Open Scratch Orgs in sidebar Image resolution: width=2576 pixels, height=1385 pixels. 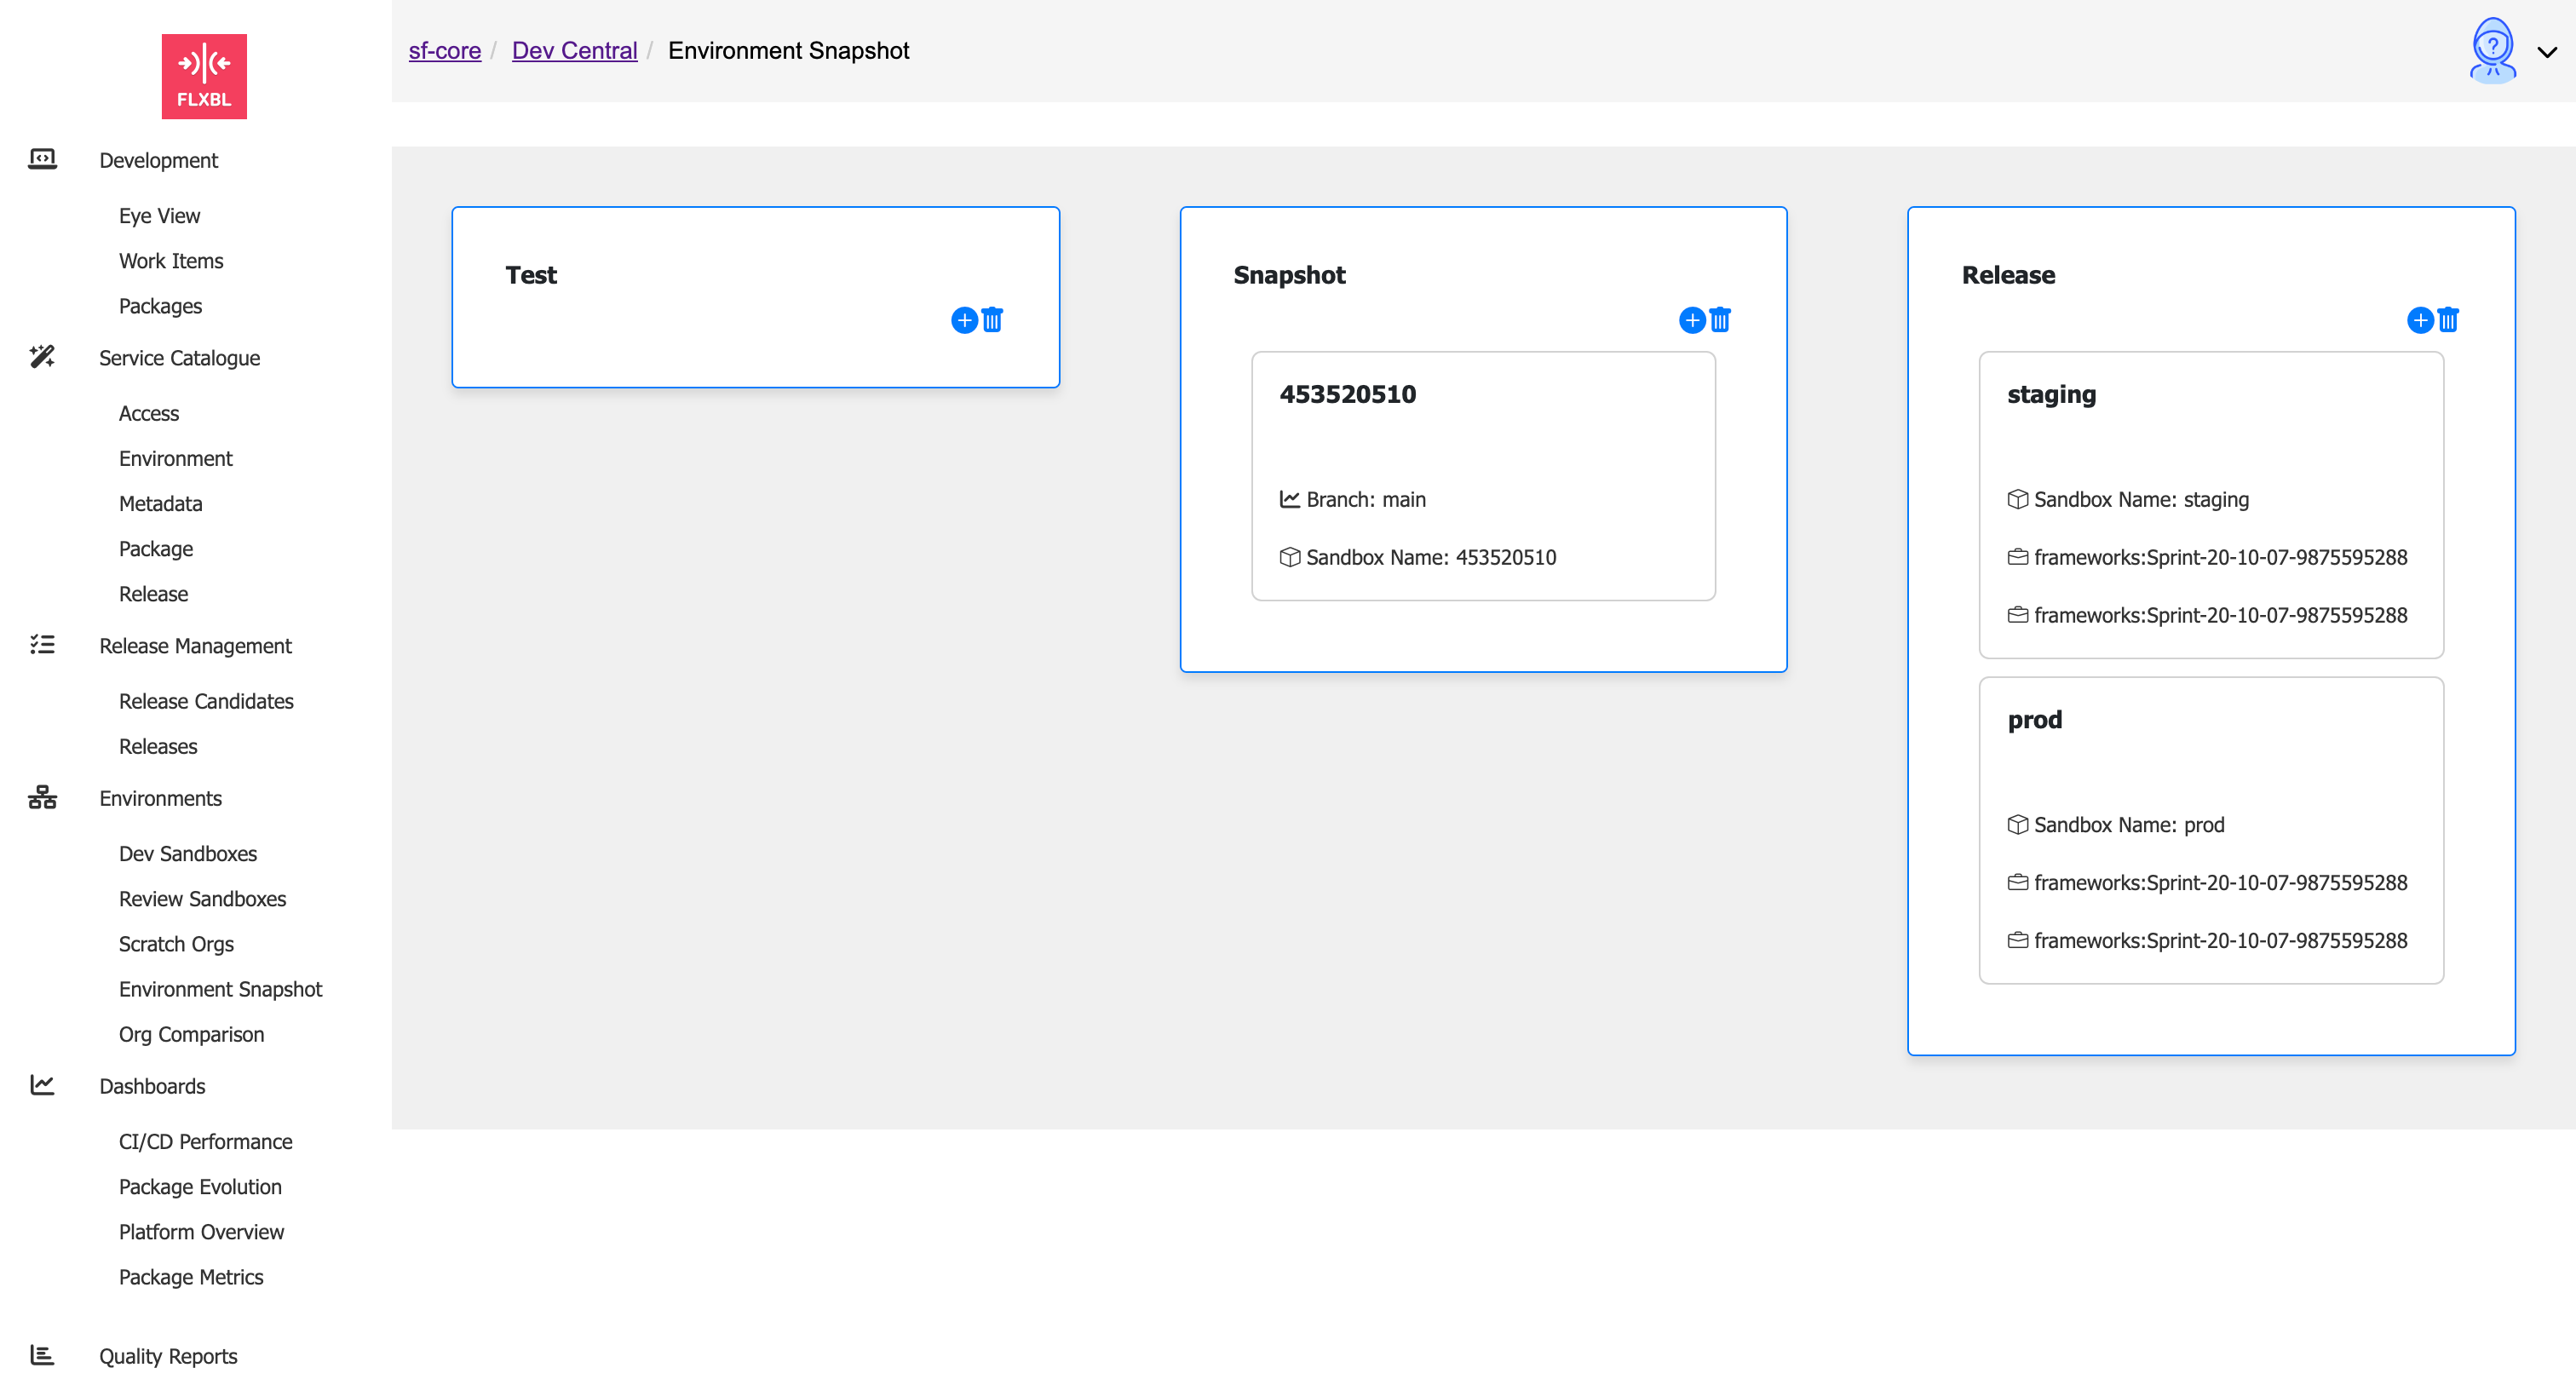point(176,943)
